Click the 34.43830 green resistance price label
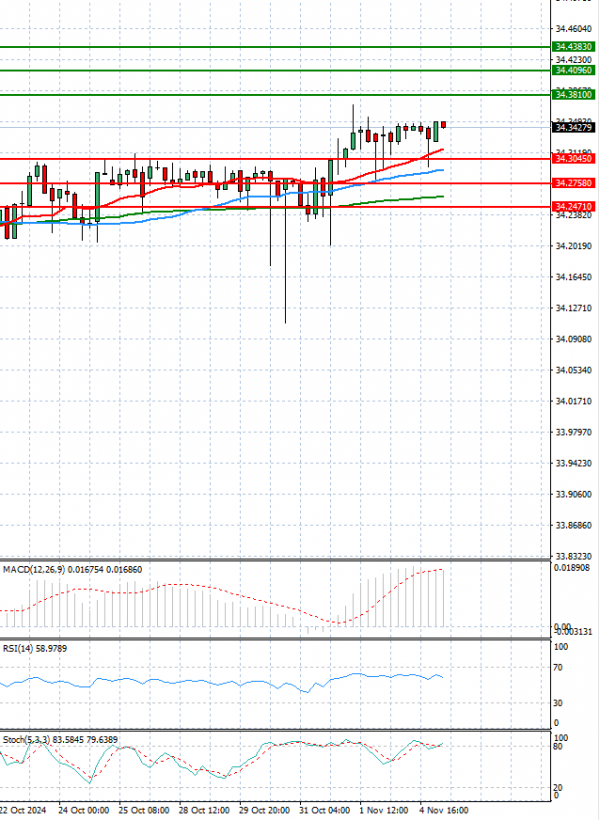Image resolution: width=600 pixels, height=820 pixels. pyautogui.click(x=573, y=47)
